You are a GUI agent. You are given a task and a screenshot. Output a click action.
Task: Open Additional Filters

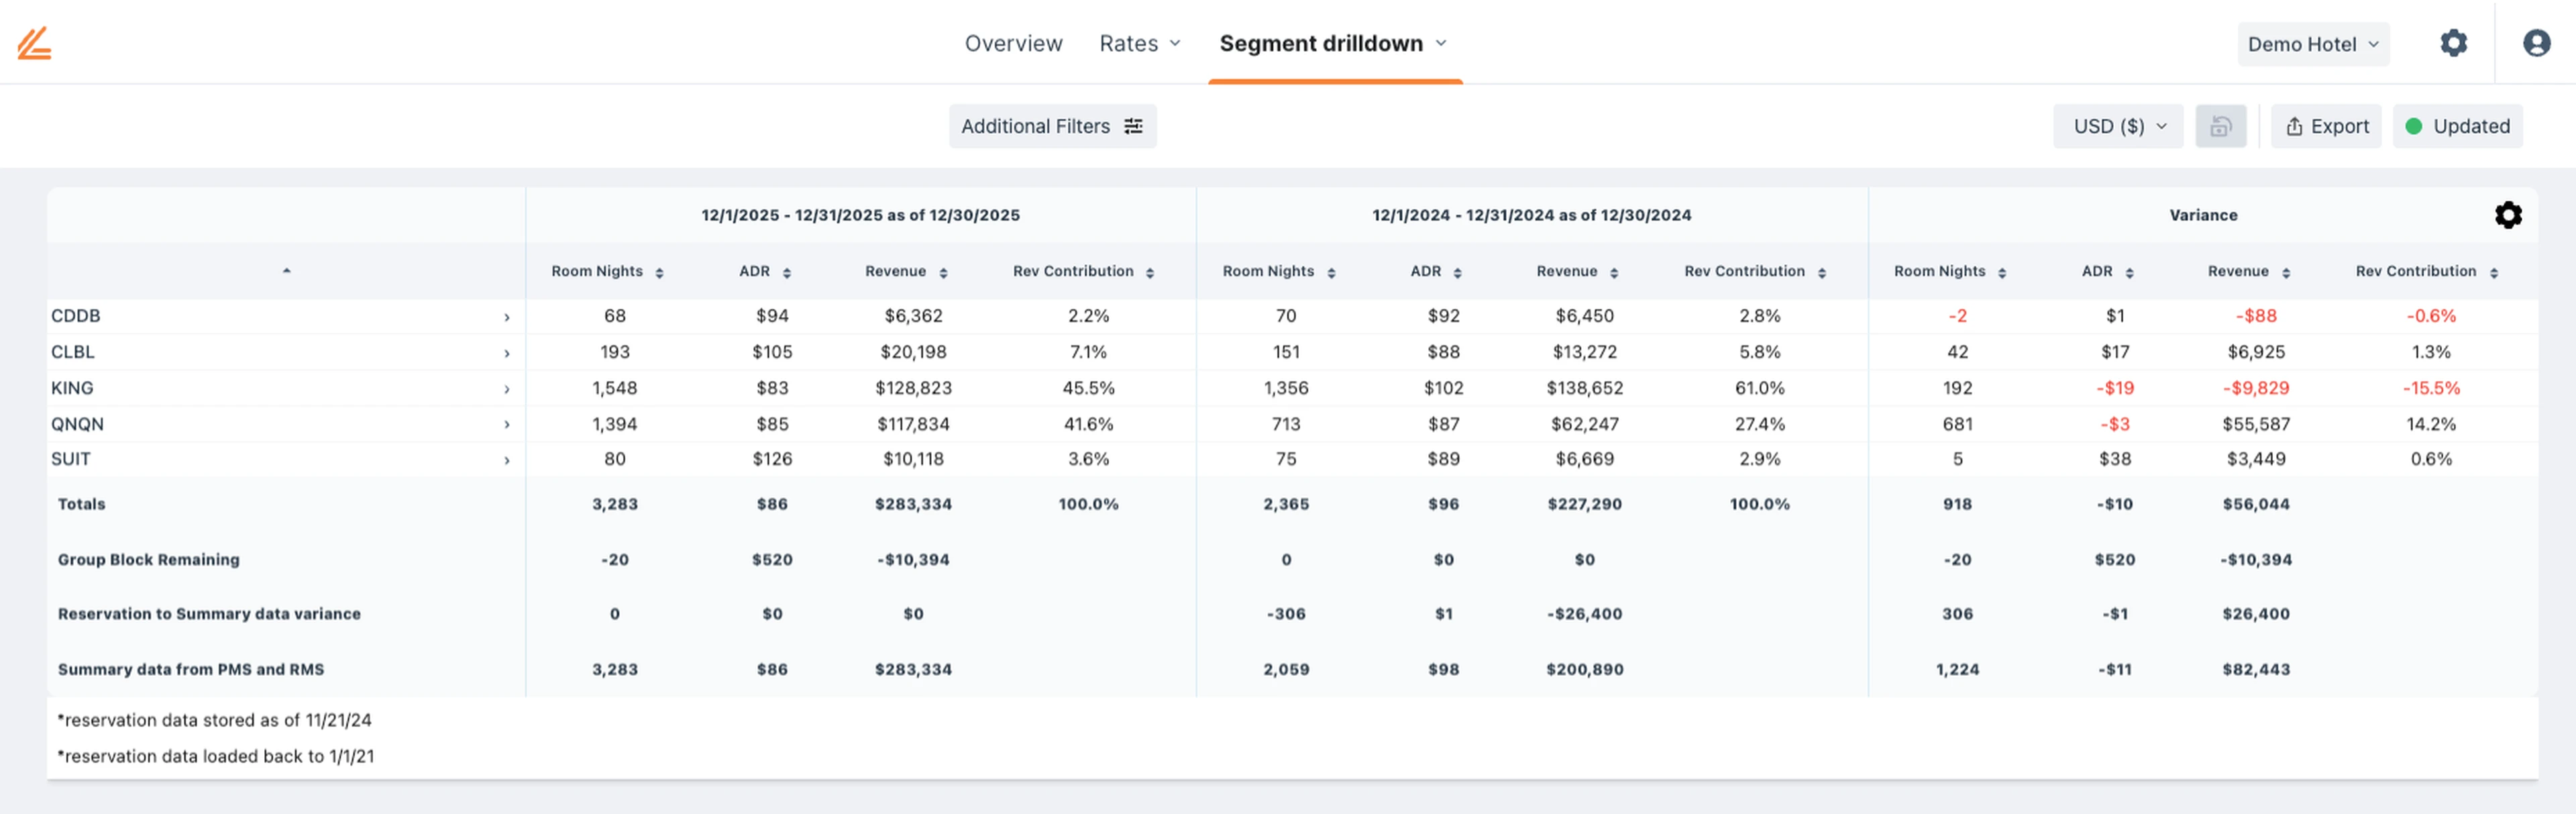[x=1052, y=126]
